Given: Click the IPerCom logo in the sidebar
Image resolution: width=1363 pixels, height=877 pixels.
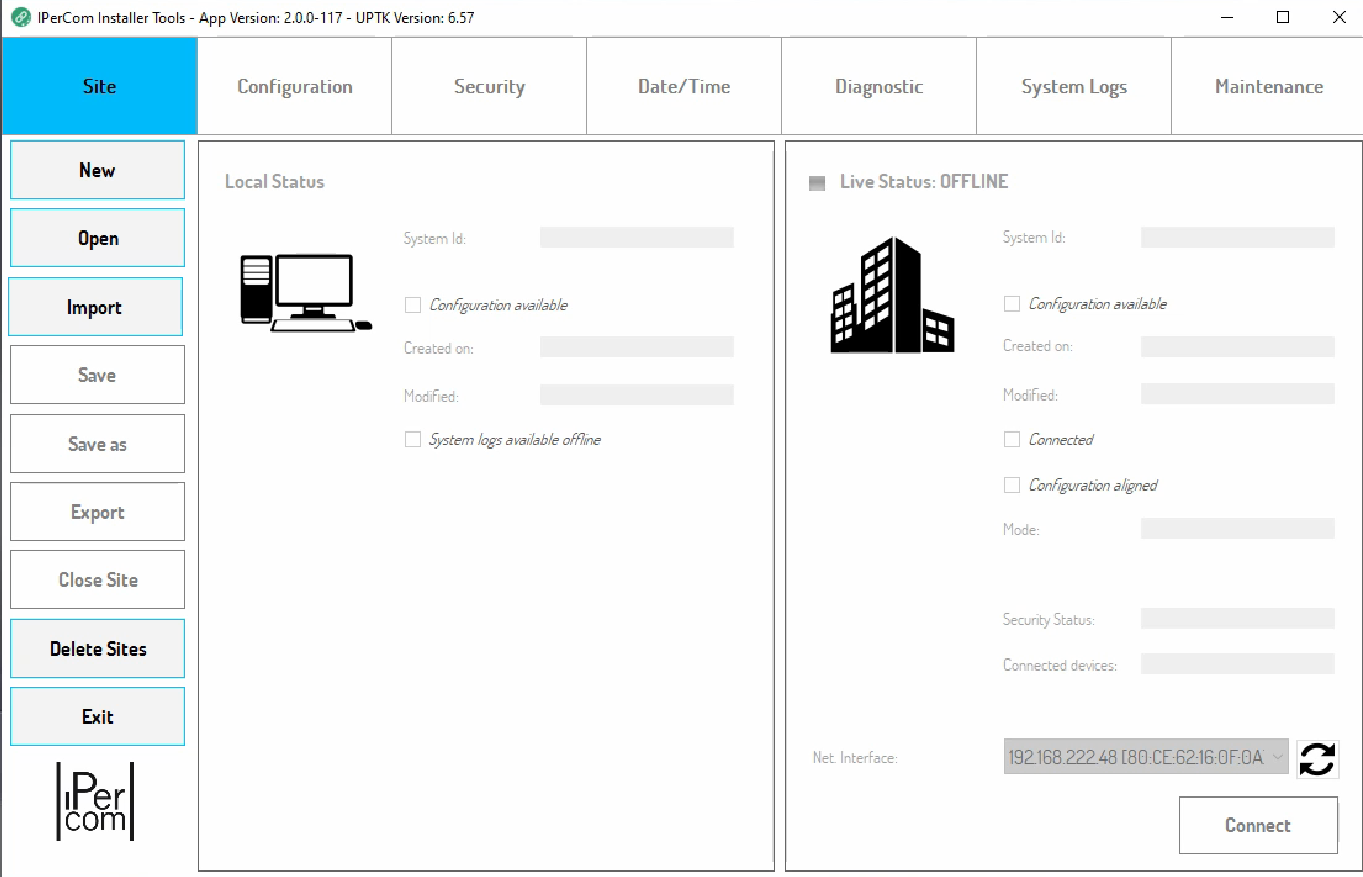Looking at the screenshot, I should [97, 802].
